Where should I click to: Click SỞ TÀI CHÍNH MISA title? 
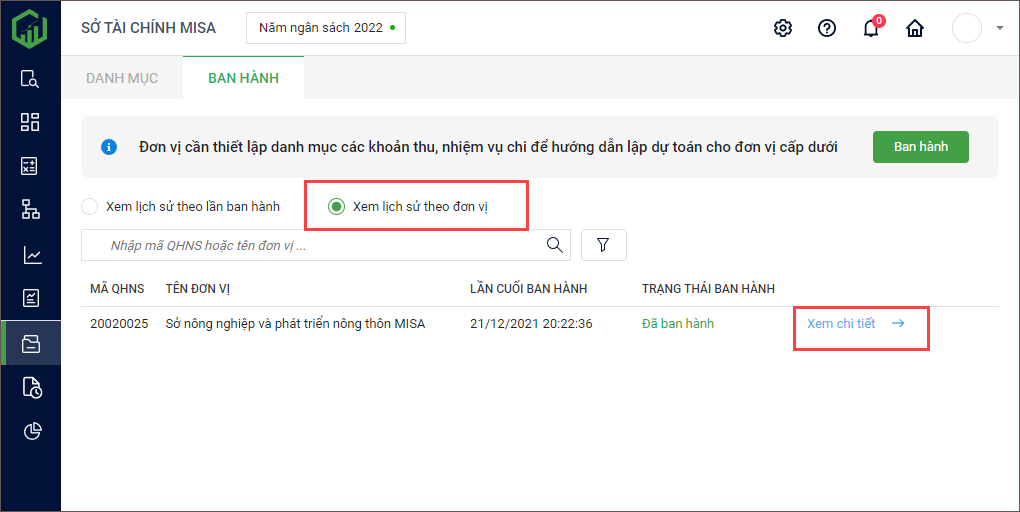(148, 28)
